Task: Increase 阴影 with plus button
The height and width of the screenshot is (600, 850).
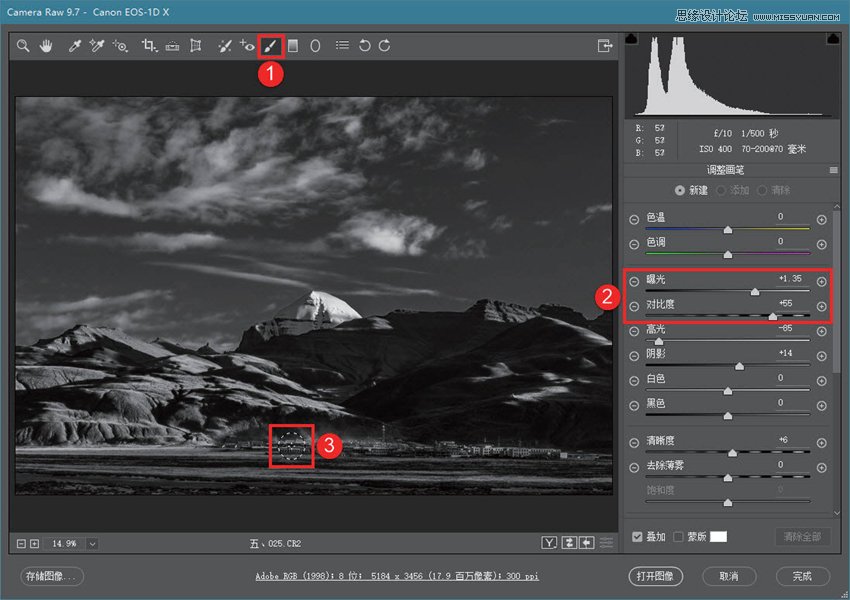Action: coord(822,356)
